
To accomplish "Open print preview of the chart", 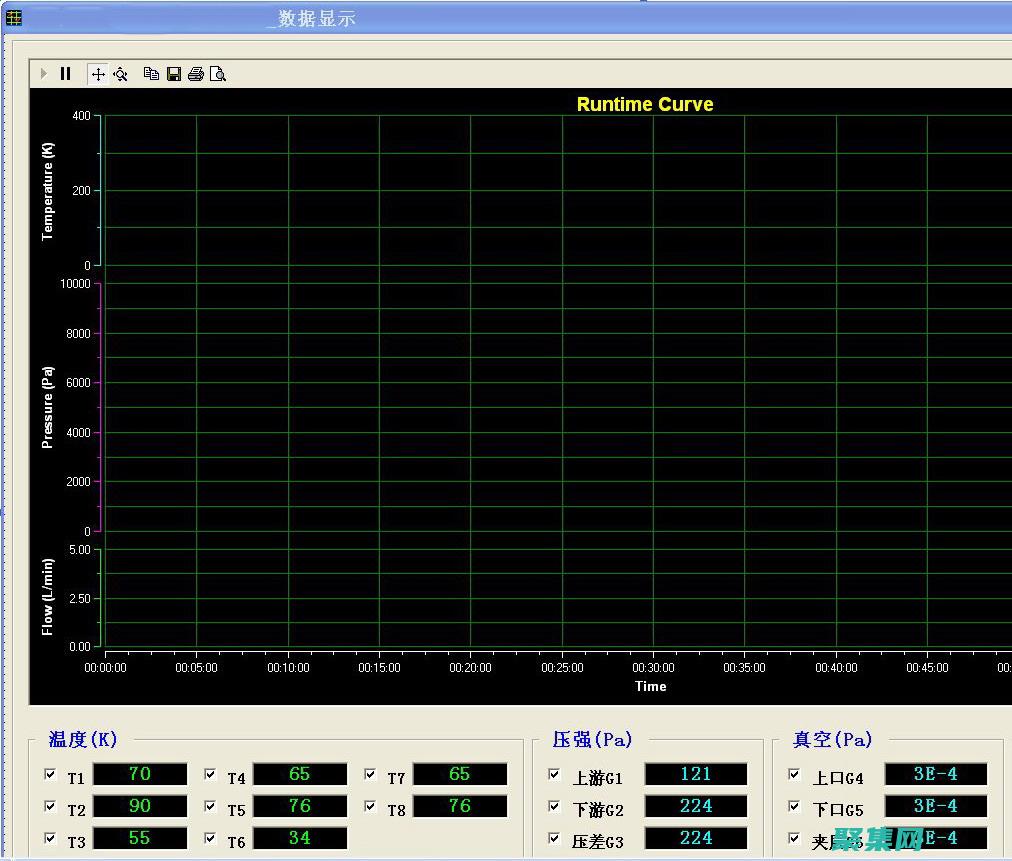I will [218, 74].
